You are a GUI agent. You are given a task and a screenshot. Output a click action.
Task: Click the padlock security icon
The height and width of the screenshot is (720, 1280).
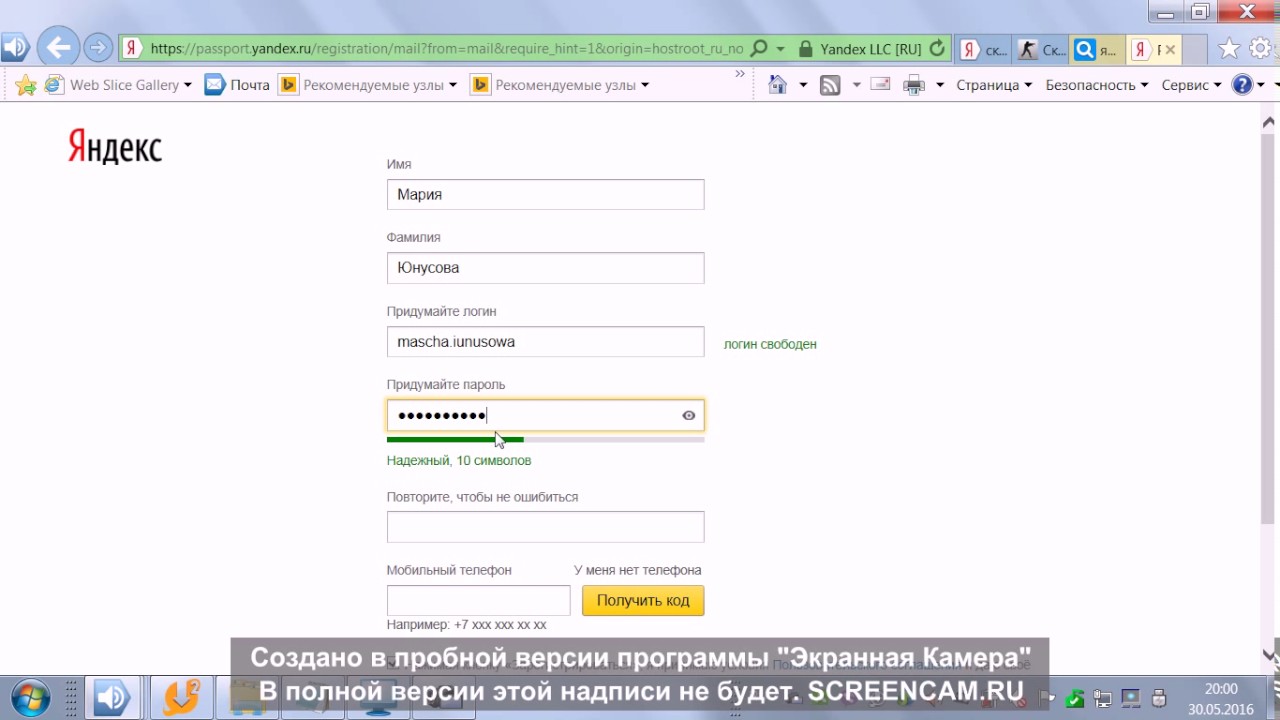[806, 48]
